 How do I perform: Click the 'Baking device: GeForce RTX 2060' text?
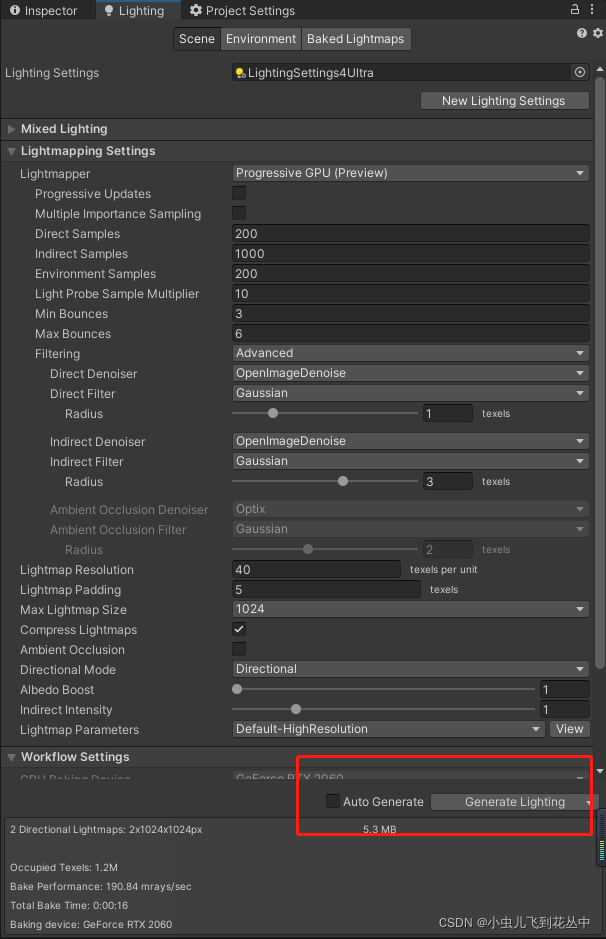pyautogui.click(x=91, y=924)
